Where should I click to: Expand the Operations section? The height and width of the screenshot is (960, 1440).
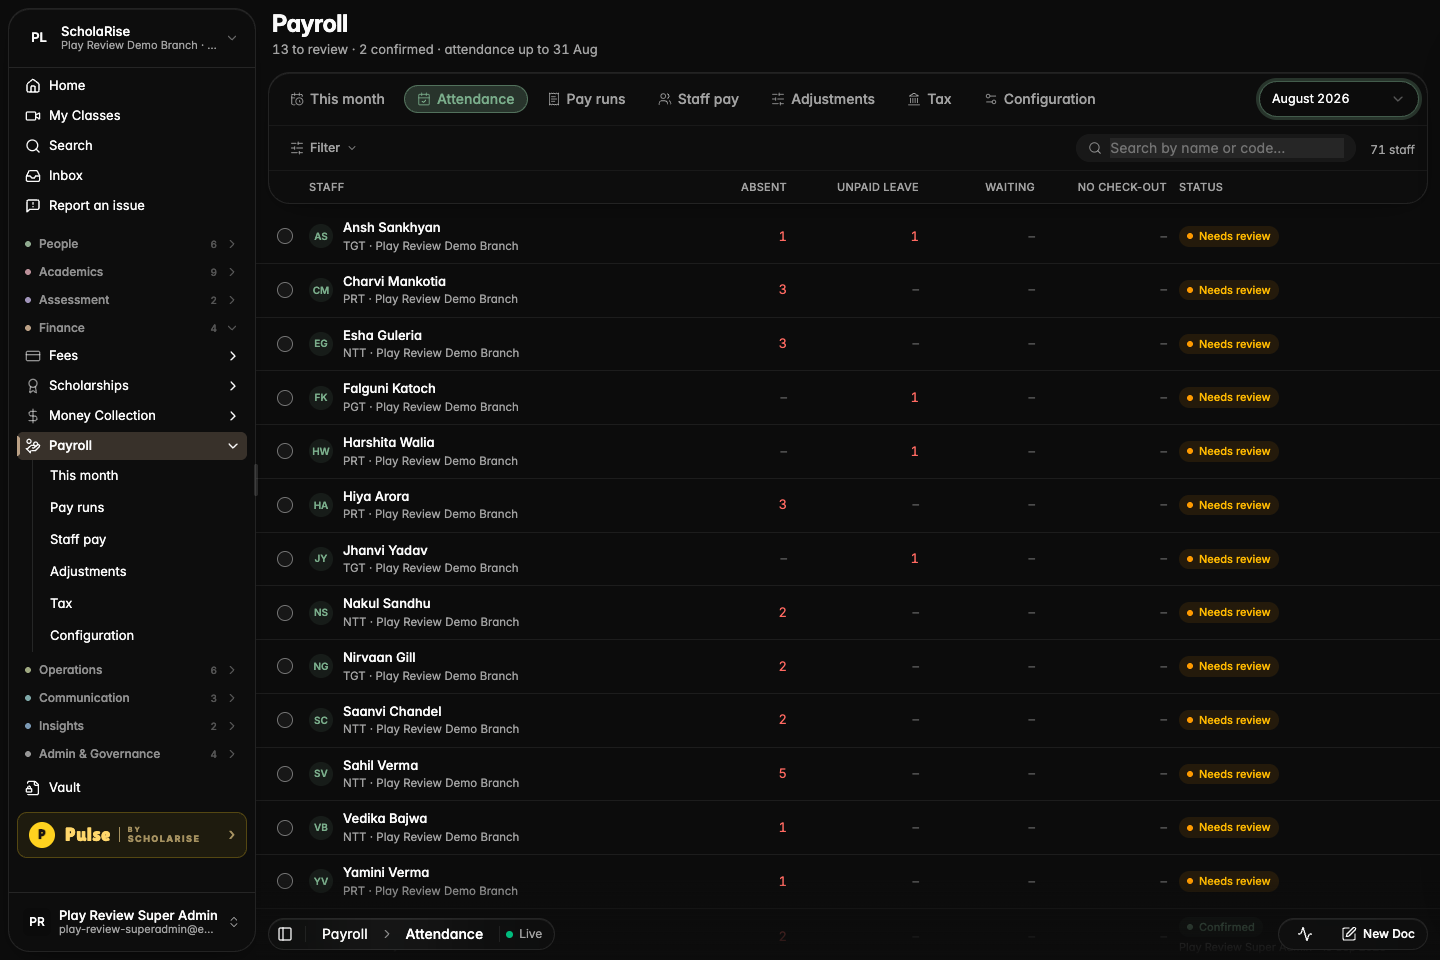(132, 670)
